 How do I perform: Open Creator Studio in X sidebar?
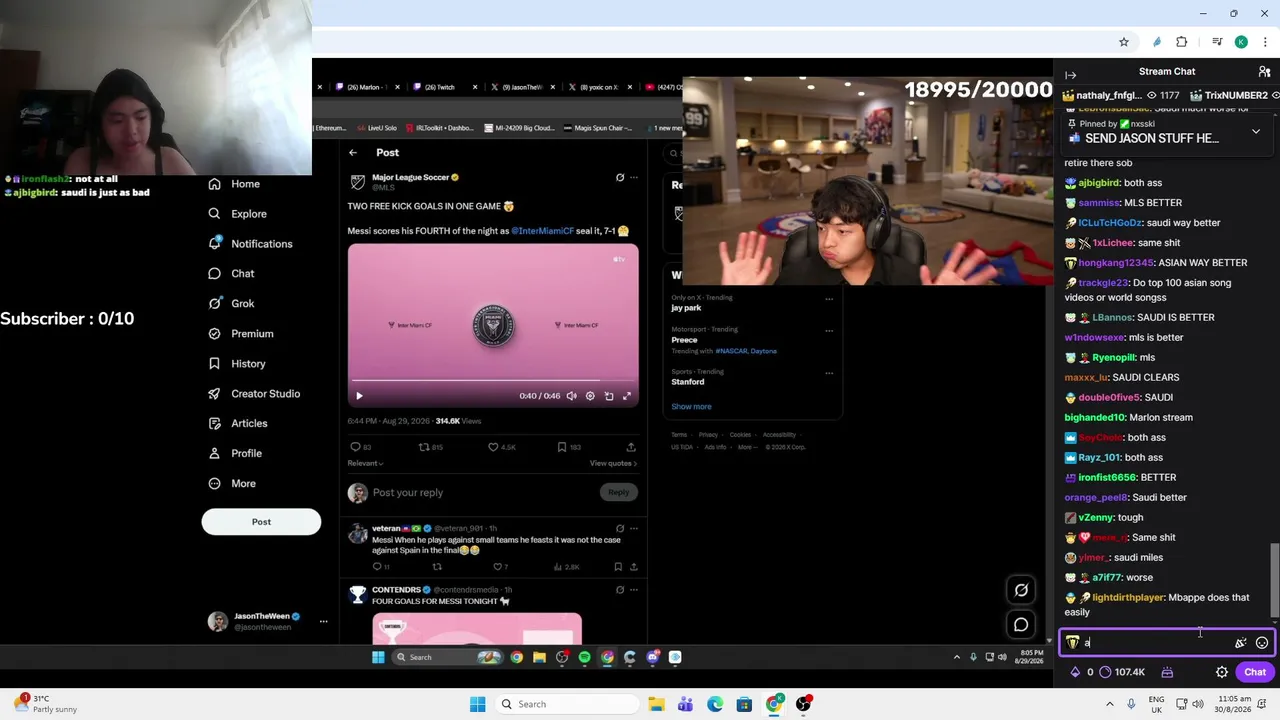(x=254, y=394)
